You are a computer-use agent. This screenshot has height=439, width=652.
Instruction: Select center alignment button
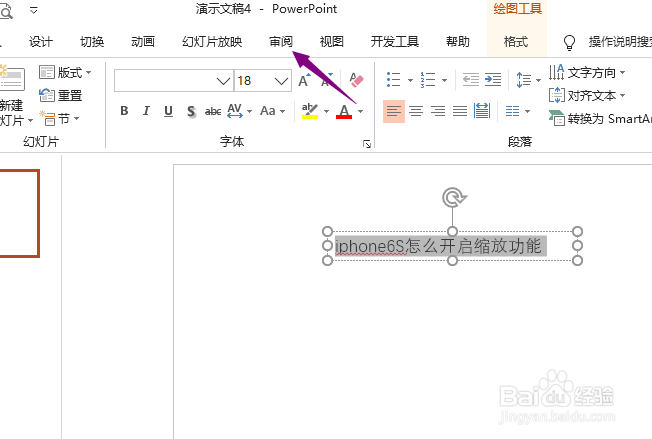(416, 111)
